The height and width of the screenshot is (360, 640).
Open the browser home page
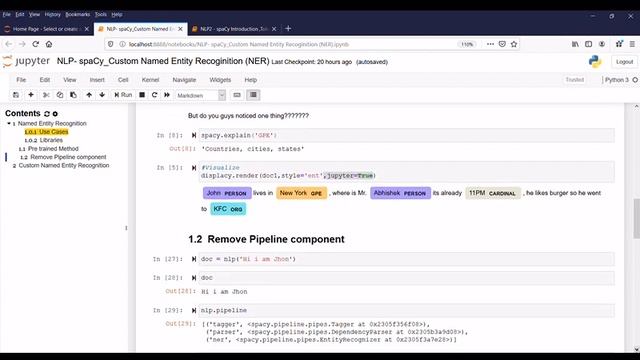click(49, 44)
